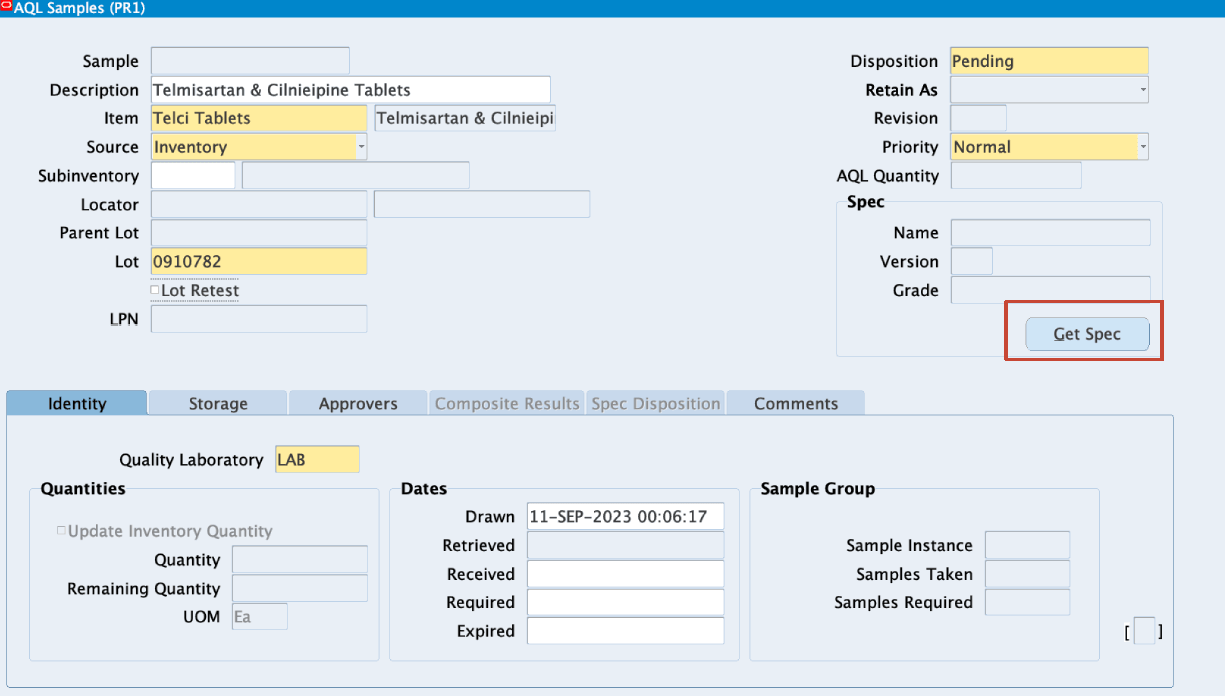
Task: Focus the Quantity field
Action: pyautogui.click(x=300, y=559)
